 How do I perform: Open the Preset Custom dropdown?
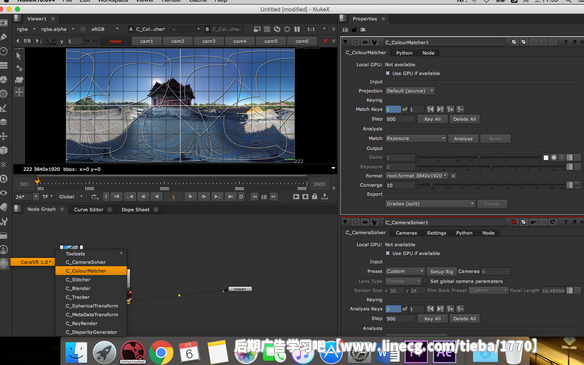pos(405,271)
